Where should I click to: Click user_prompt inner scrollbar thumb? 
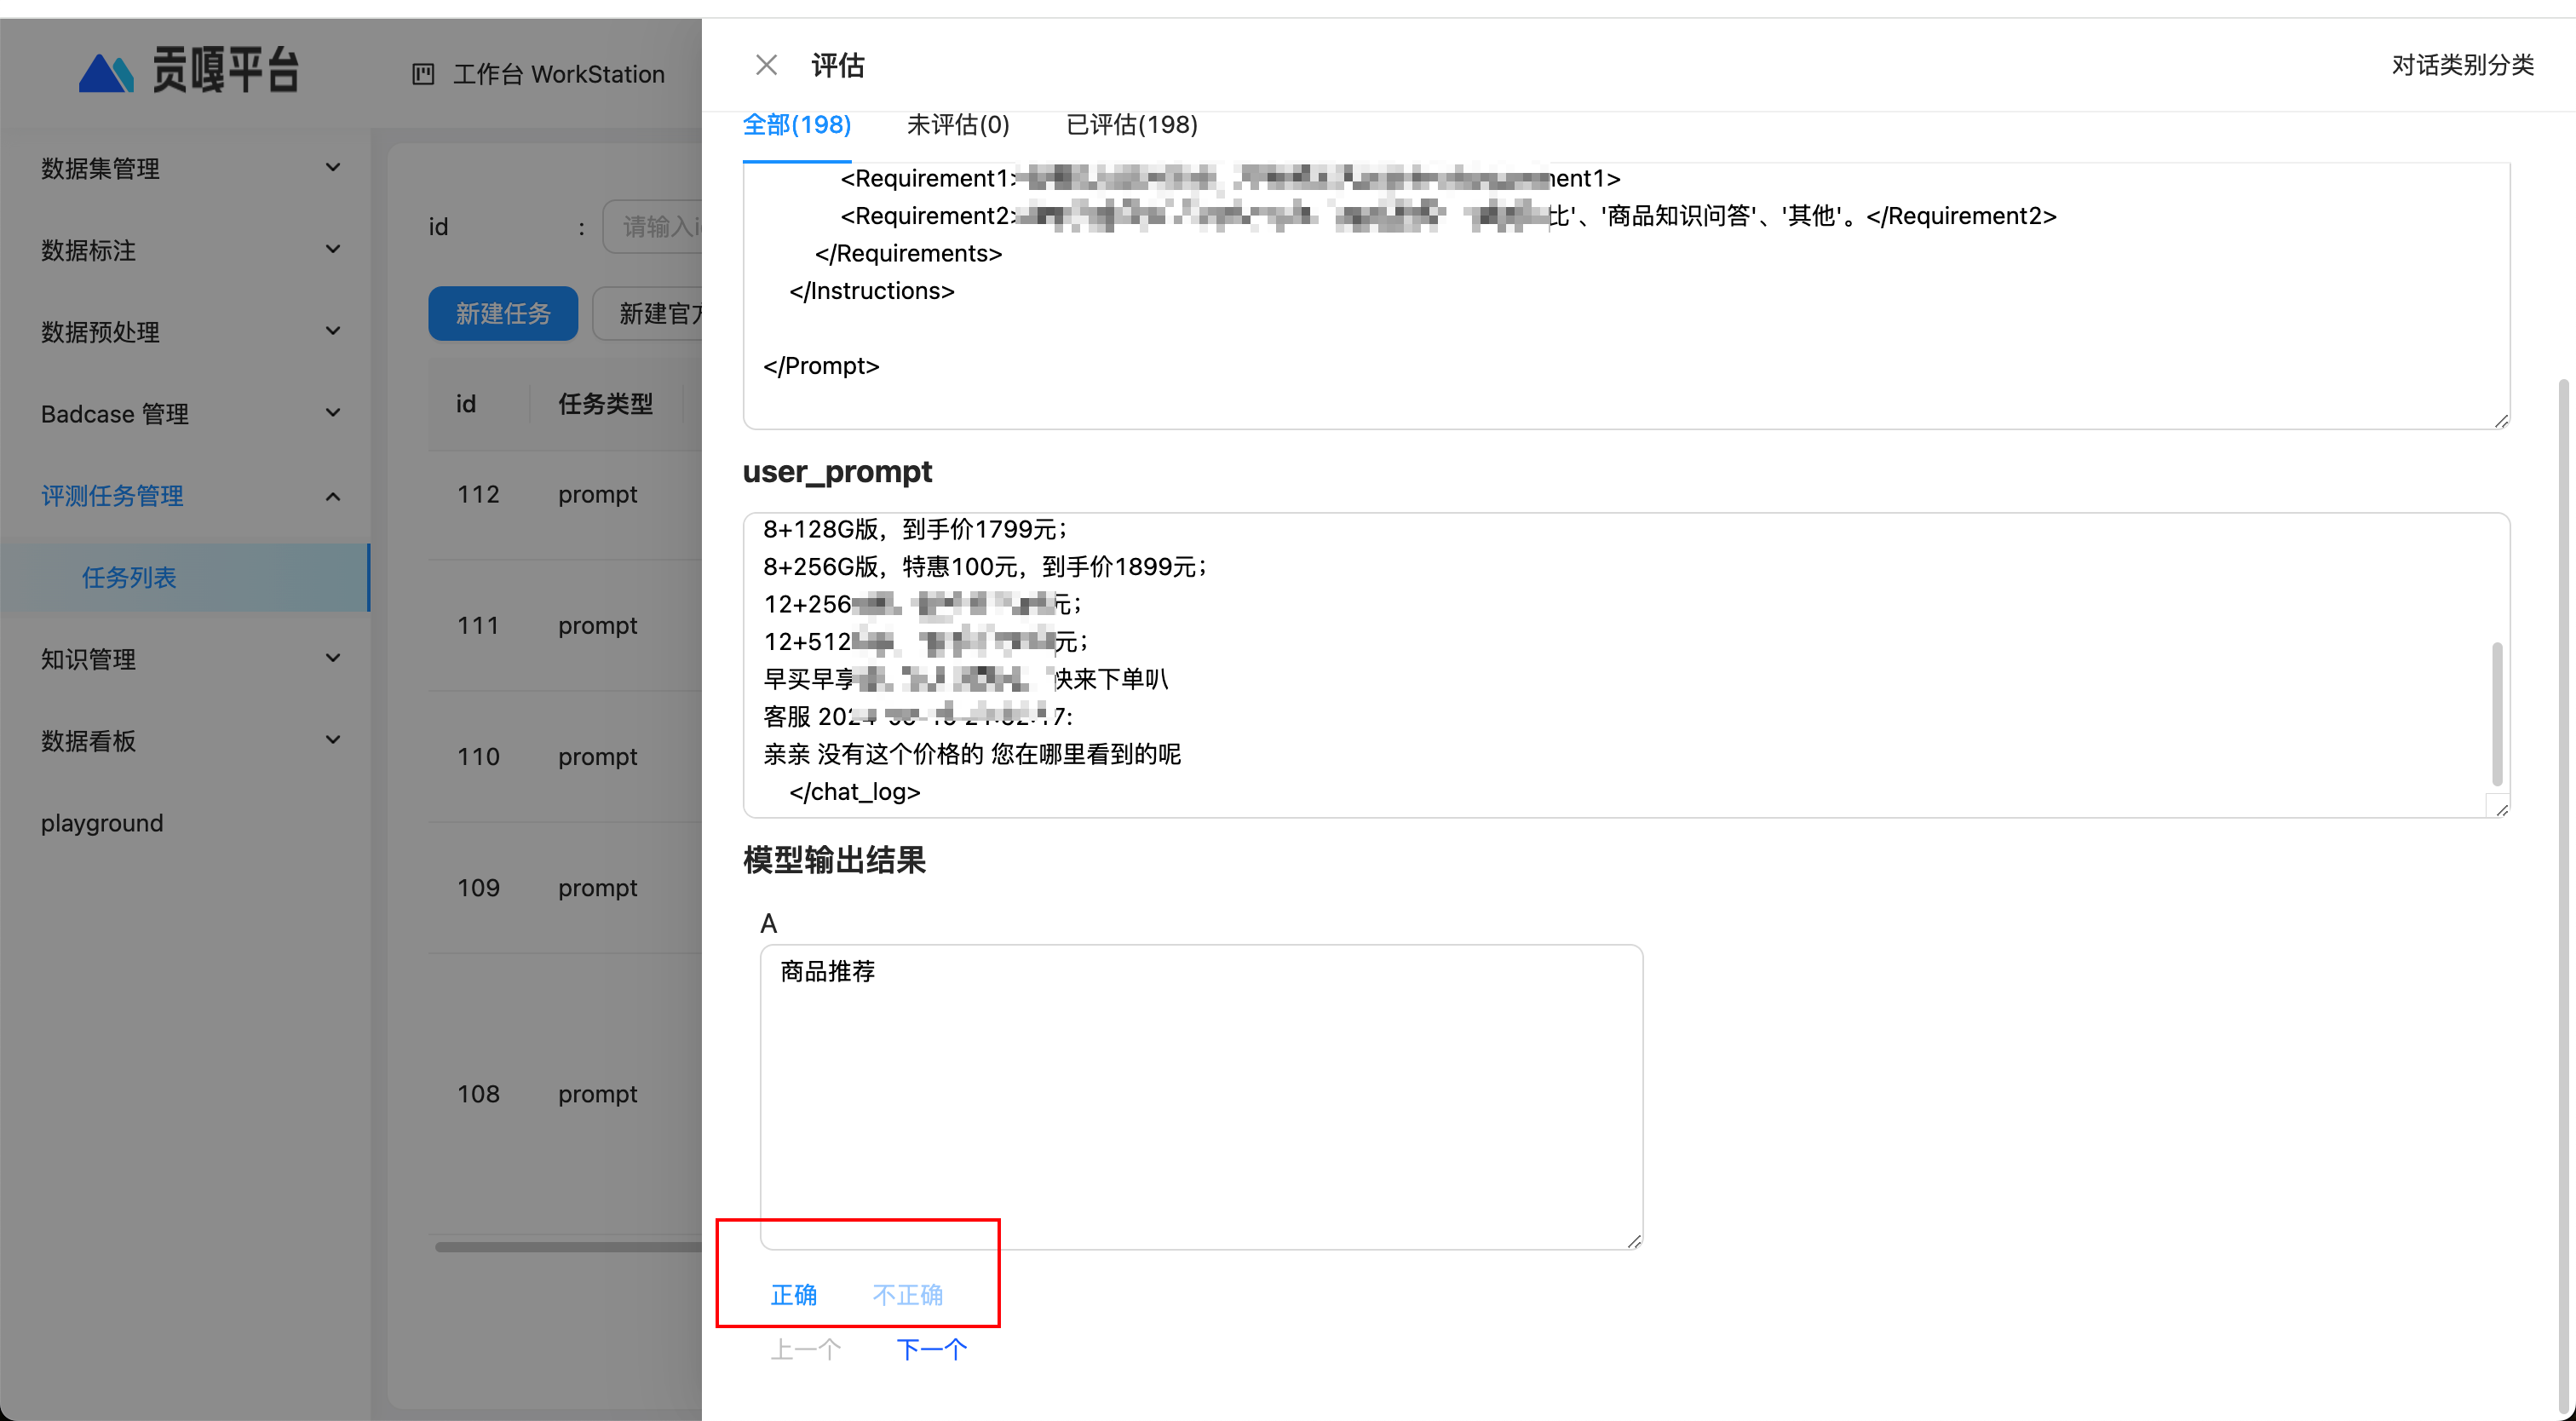pos(2497,713)
